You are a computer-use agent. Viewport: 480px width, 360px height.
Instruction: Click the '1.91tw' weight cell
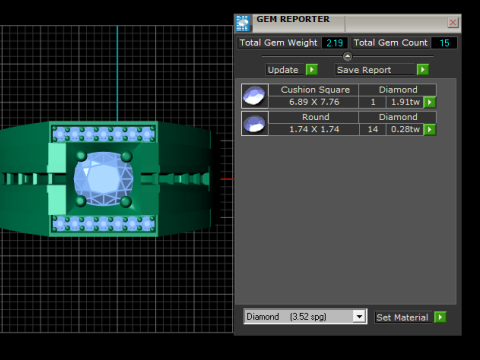tap(405, 102)
